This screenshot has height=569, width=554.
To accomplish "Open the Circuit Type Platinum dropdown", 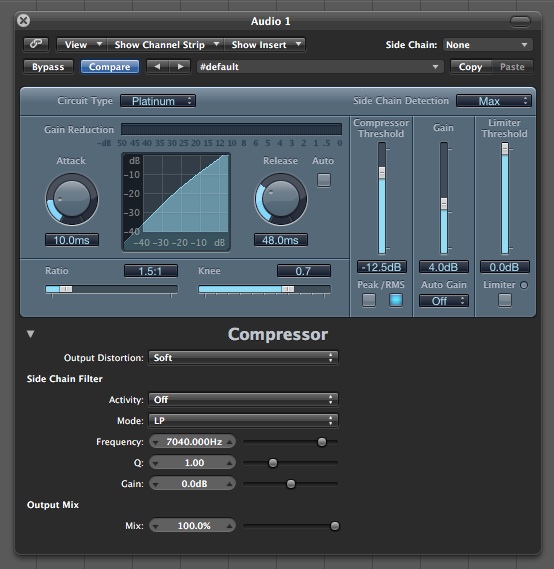I will (x=158, y=101).
